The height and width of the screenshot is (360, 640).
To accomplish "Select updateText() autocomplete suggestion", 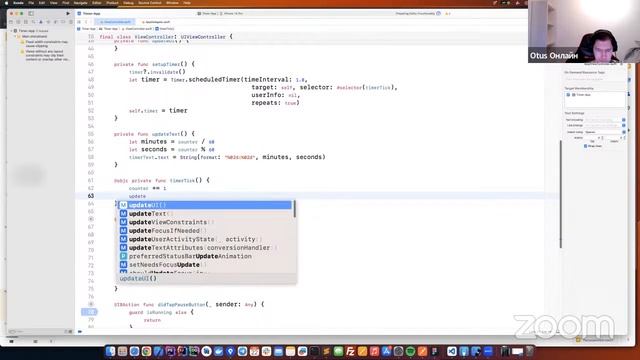I will click(205, 213).
